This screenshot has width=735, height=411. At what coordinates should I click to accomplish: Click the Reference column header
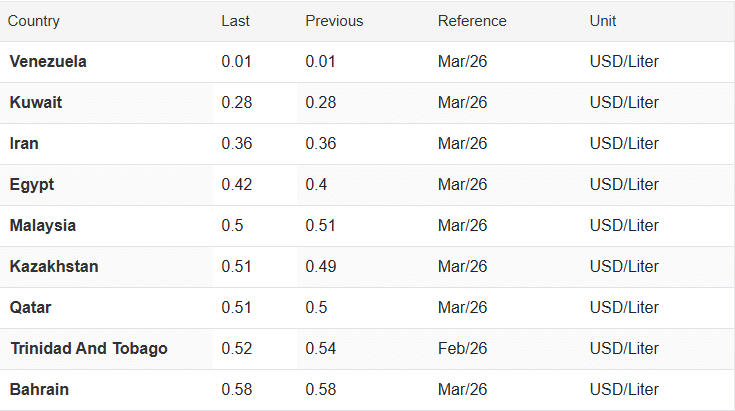pyautogui.click(x=472, y=21)
